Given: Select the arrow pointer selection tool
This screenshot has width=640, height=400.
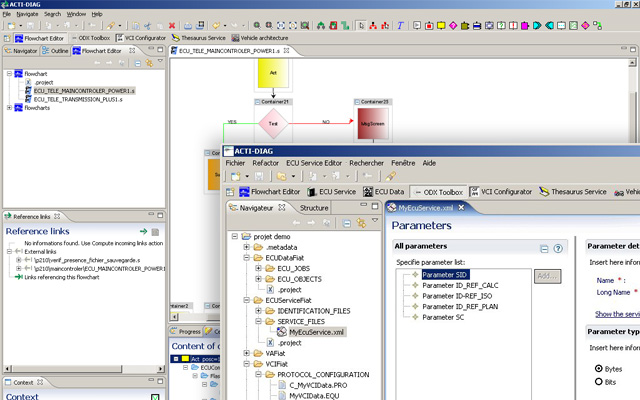Looking at the screenshot, I should [x=361, y=26].
